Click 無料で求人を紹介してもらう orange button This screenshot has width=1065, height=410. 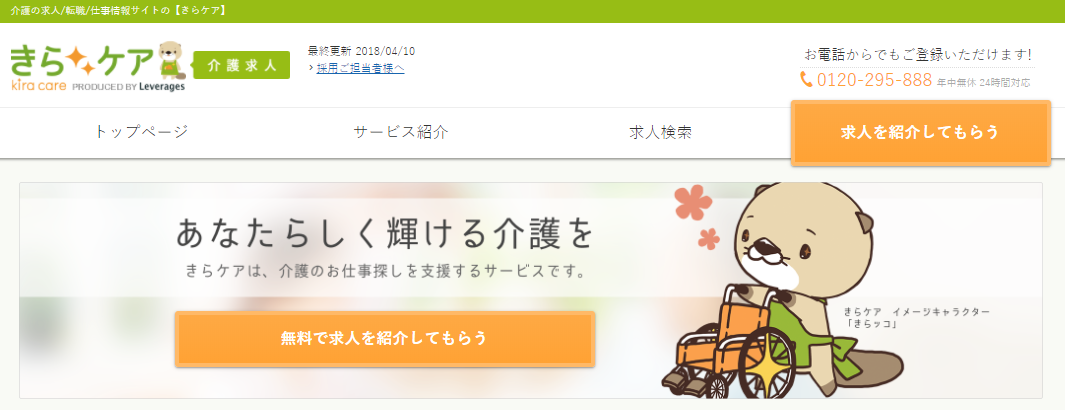[384, 339]
